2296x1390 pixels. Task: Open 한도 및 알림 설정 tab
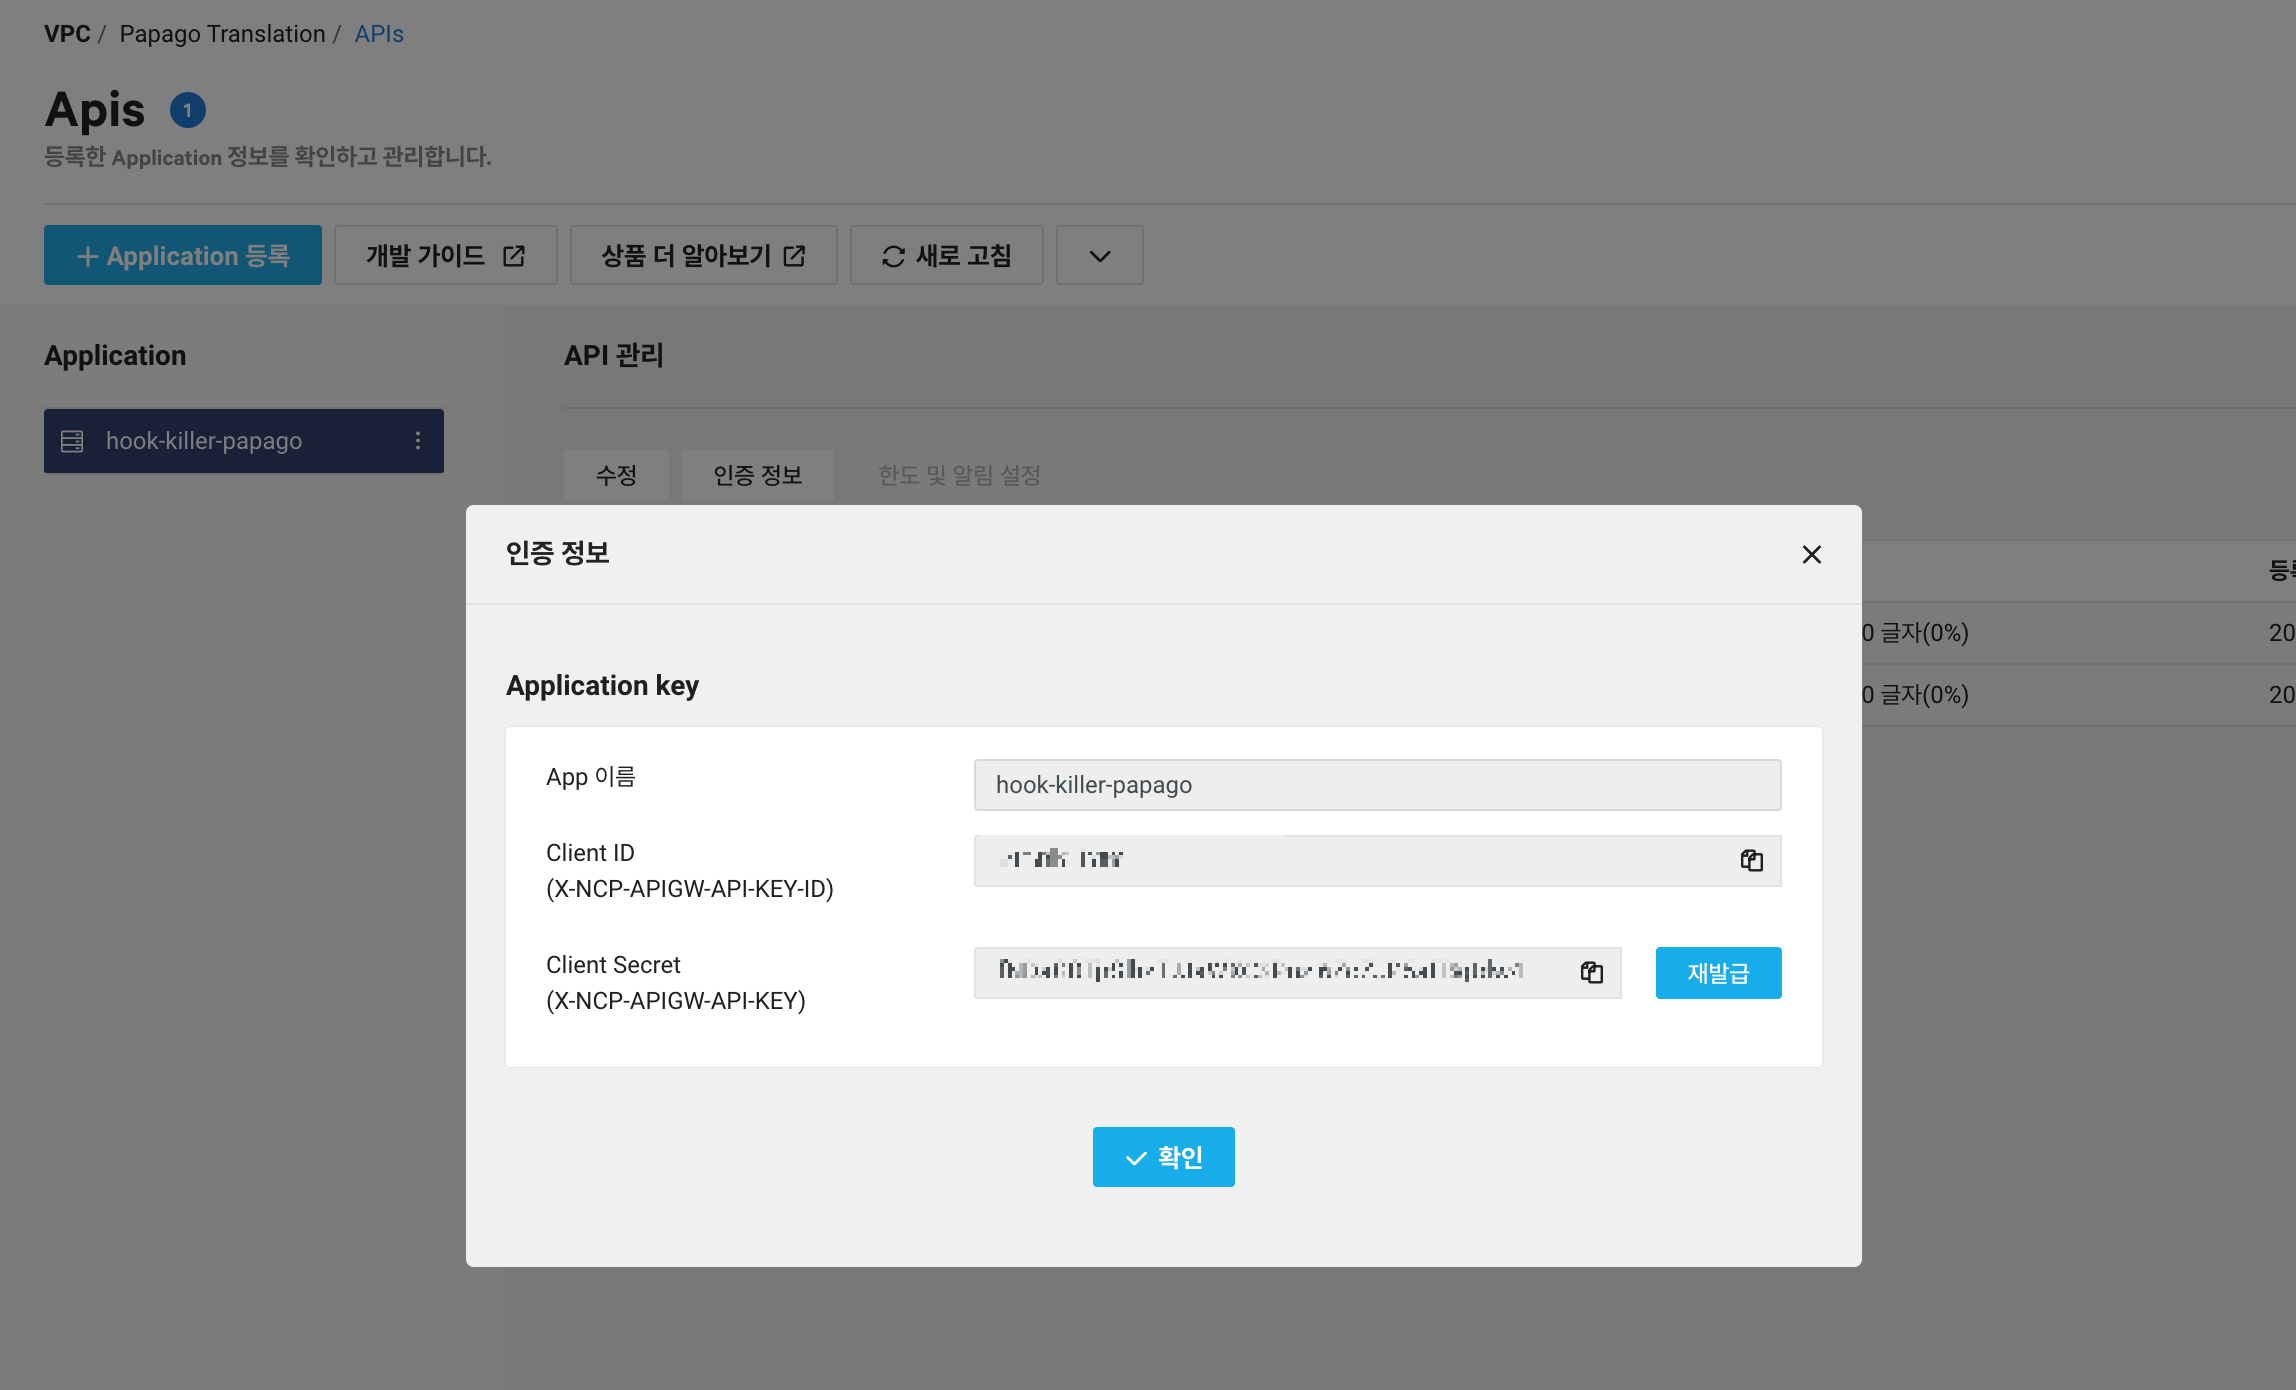(x=959, y=475)
